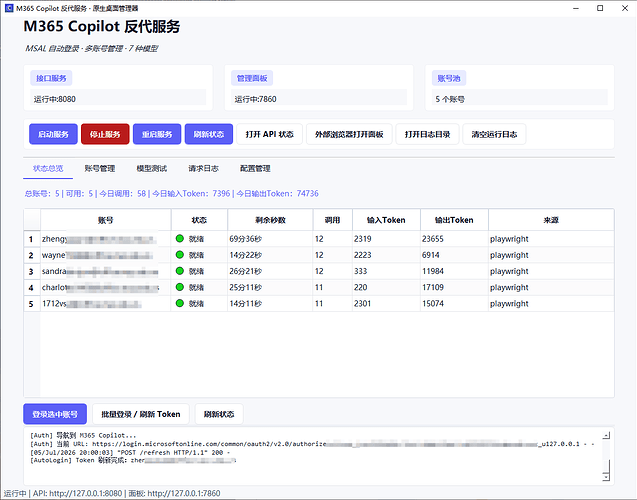Select row header number 4
This screenshot has width=637, height=500.
click(x=32, y=287)
